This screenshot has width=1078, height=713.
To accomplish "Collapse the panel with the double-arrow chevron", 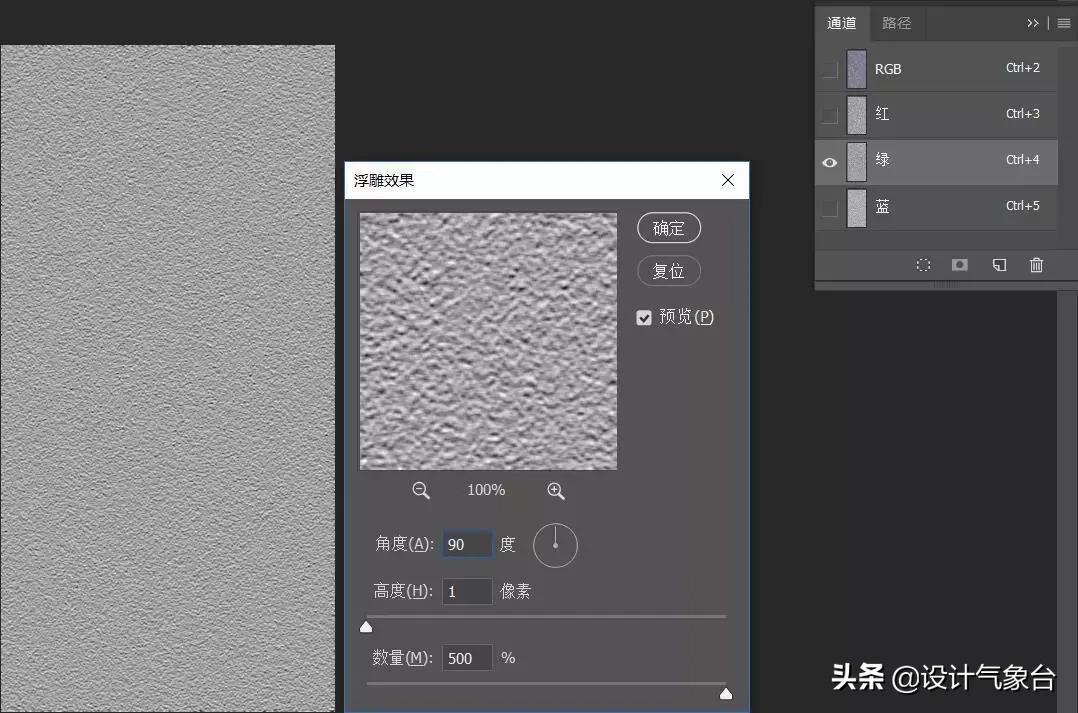I will tap(1033, 23).
